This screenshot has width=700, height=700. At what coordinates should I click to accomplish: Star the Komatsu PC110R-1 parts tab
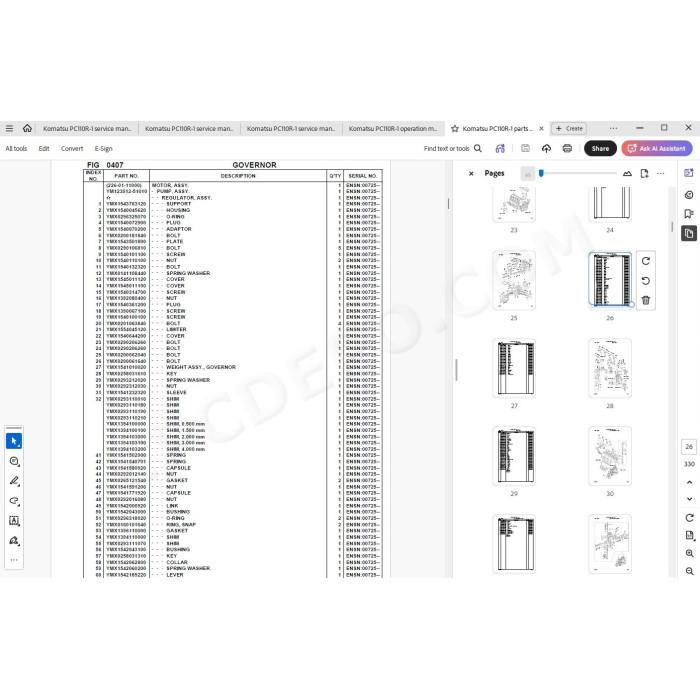point(454,129)
